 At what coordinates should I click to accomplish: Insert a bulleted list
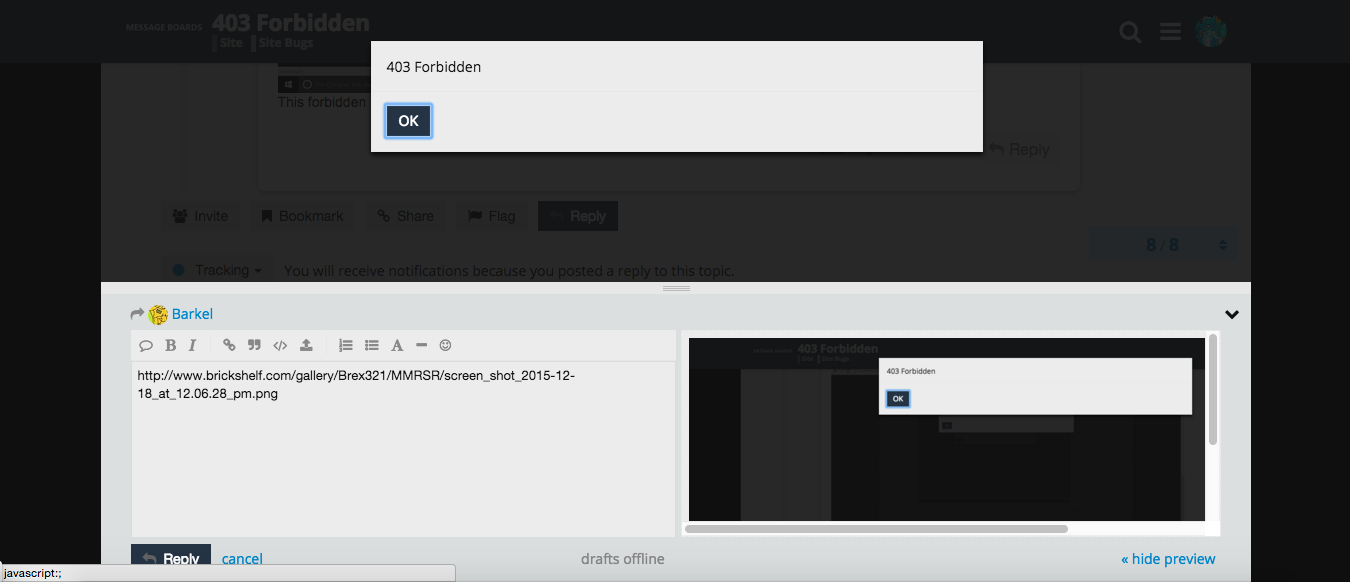[x=371, y=345]
